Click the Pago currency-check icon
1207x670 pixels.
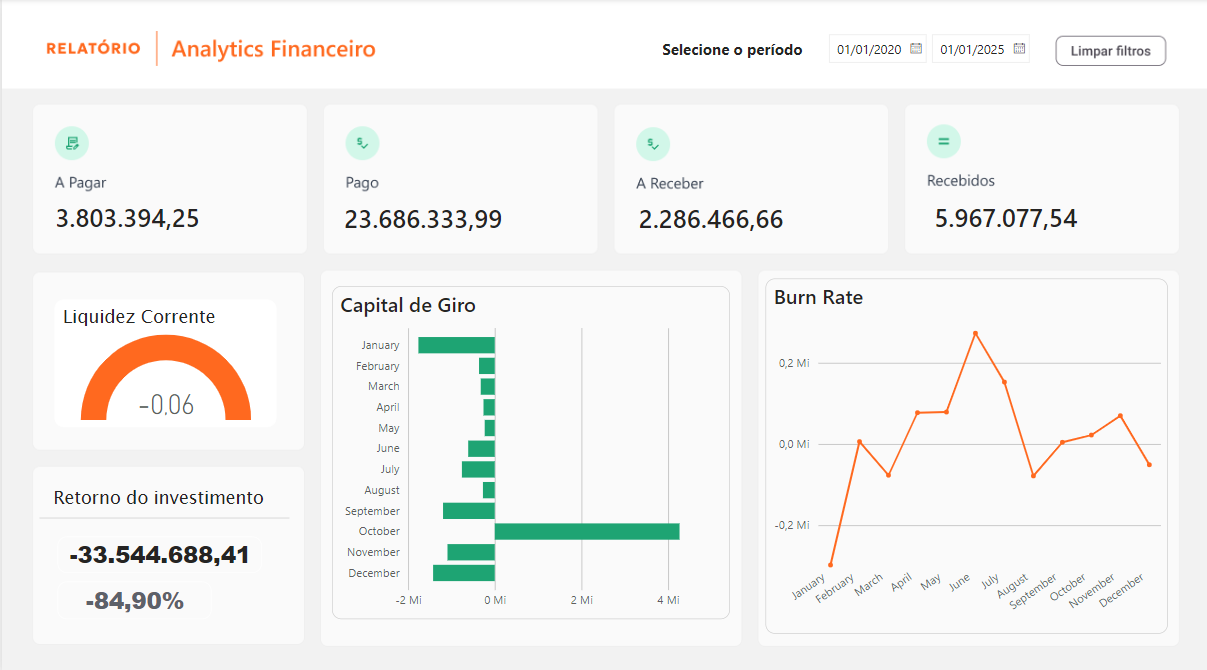362,143
